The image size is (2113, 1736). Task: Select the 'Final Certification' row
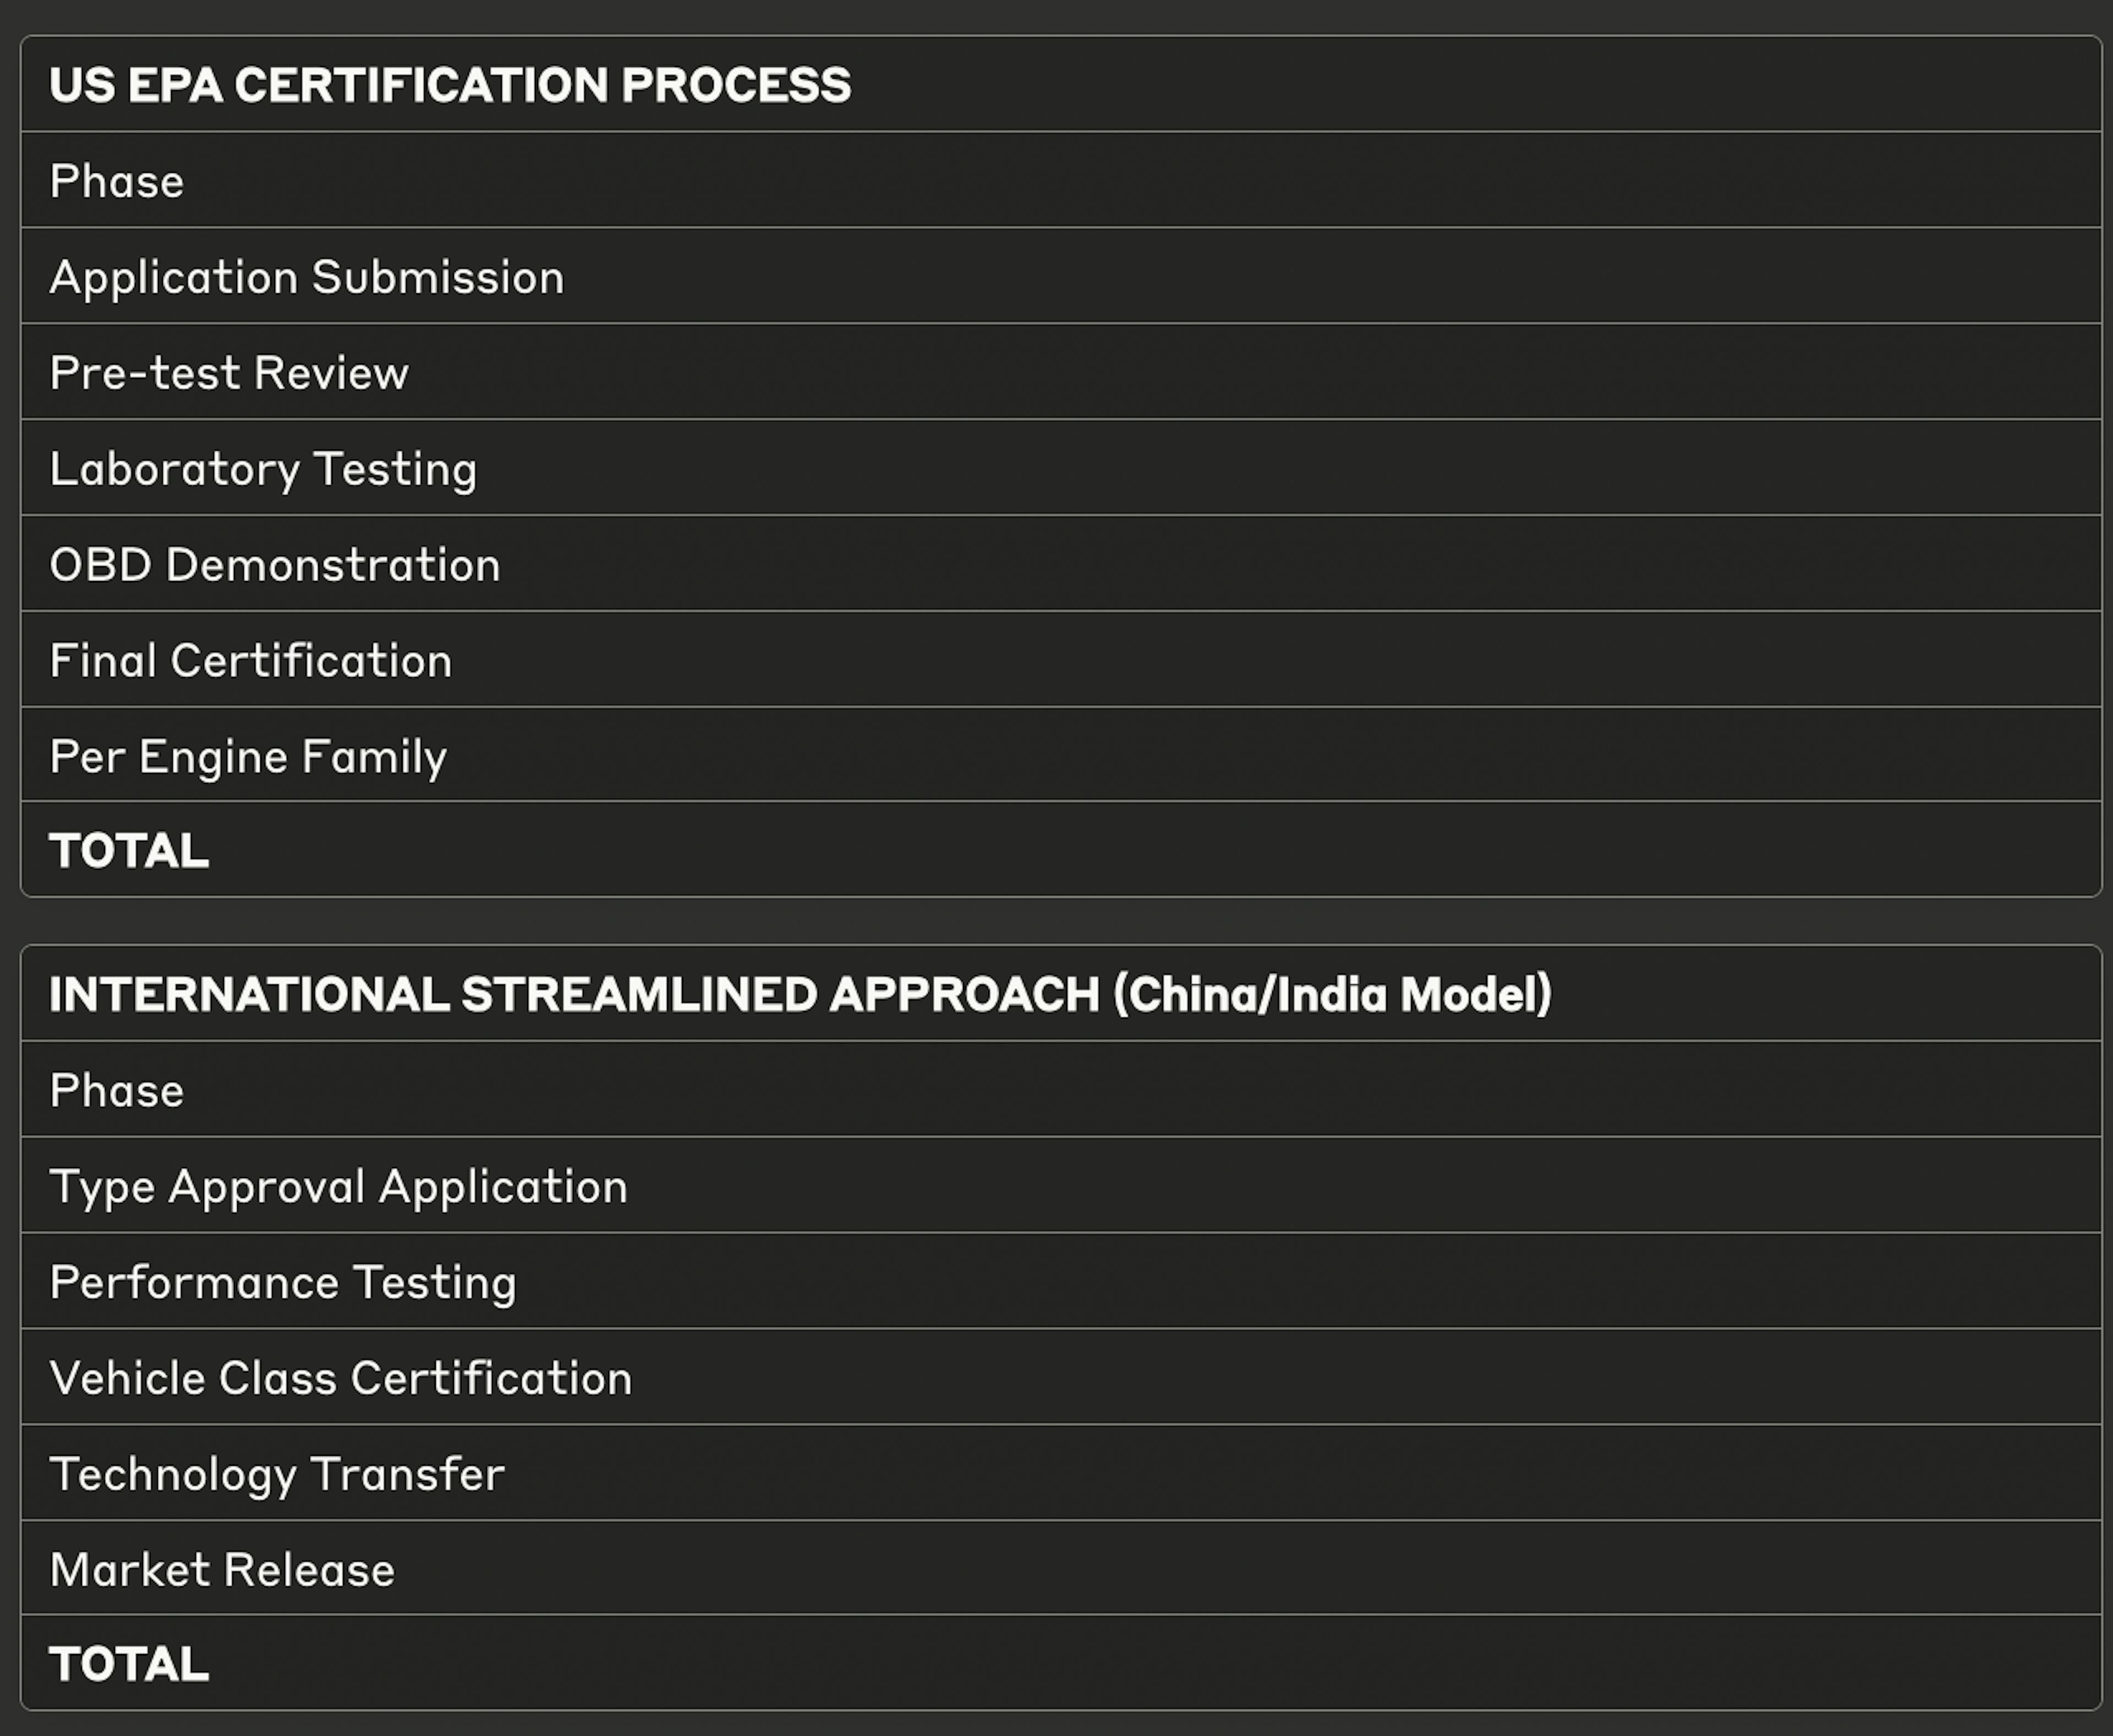coord(1060,660)
